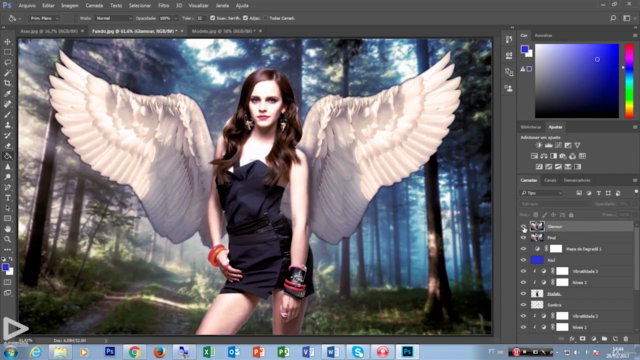Select the Eraser tool
640x360 pixels.
tap(8, 146)
